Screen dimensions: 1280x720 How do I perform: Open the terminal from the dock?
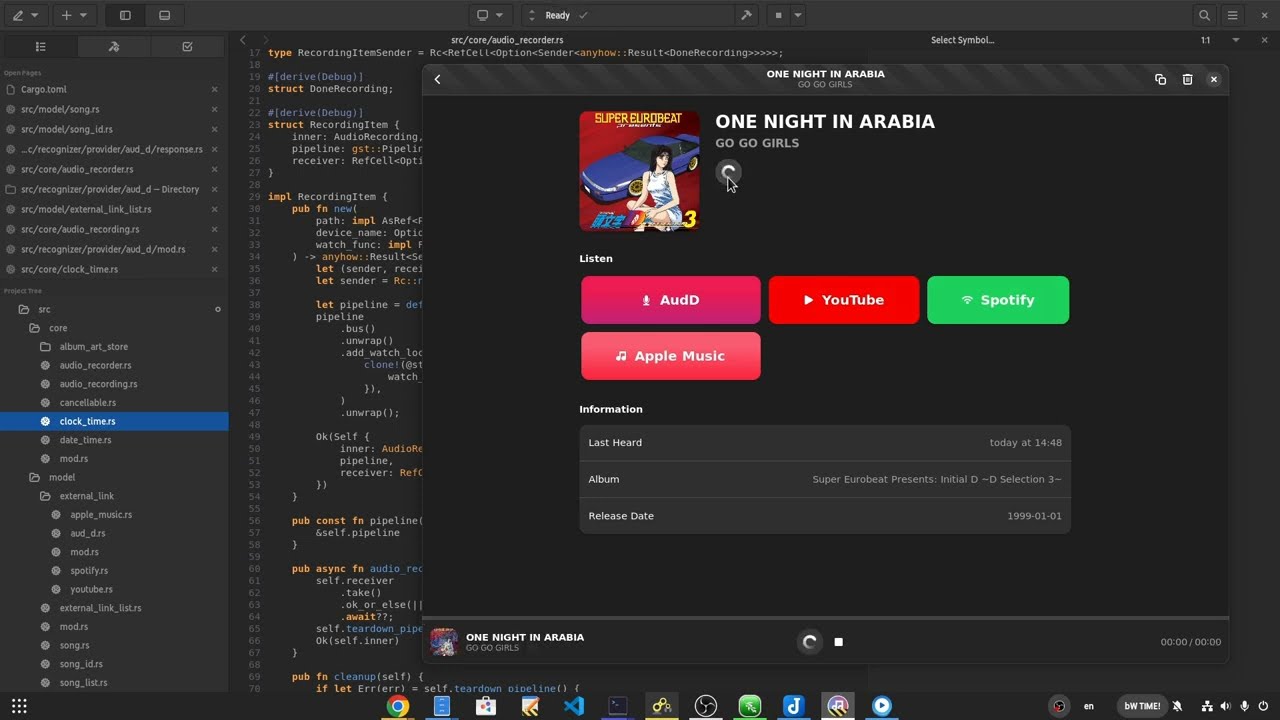618,706
